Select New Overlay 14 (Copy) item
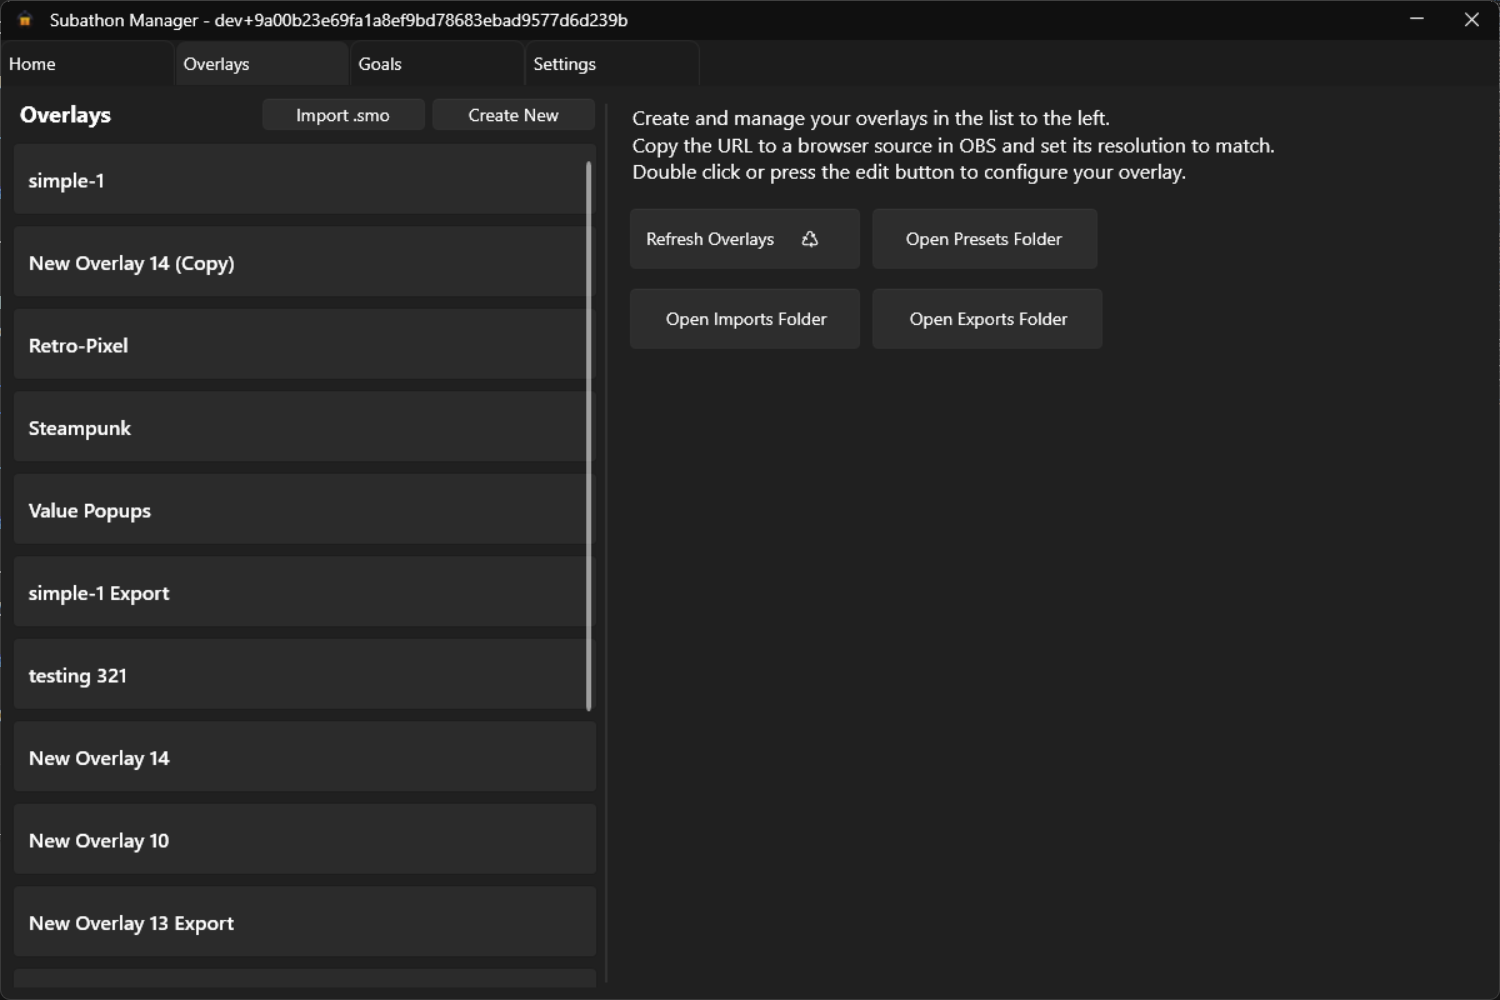The height and width of the screenshot is (1000, 1500). coord(300,263)
